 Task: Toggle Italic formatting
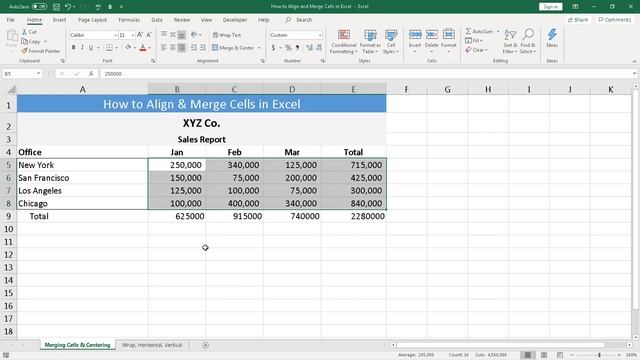pyautogui.click(x=82, y=48)
